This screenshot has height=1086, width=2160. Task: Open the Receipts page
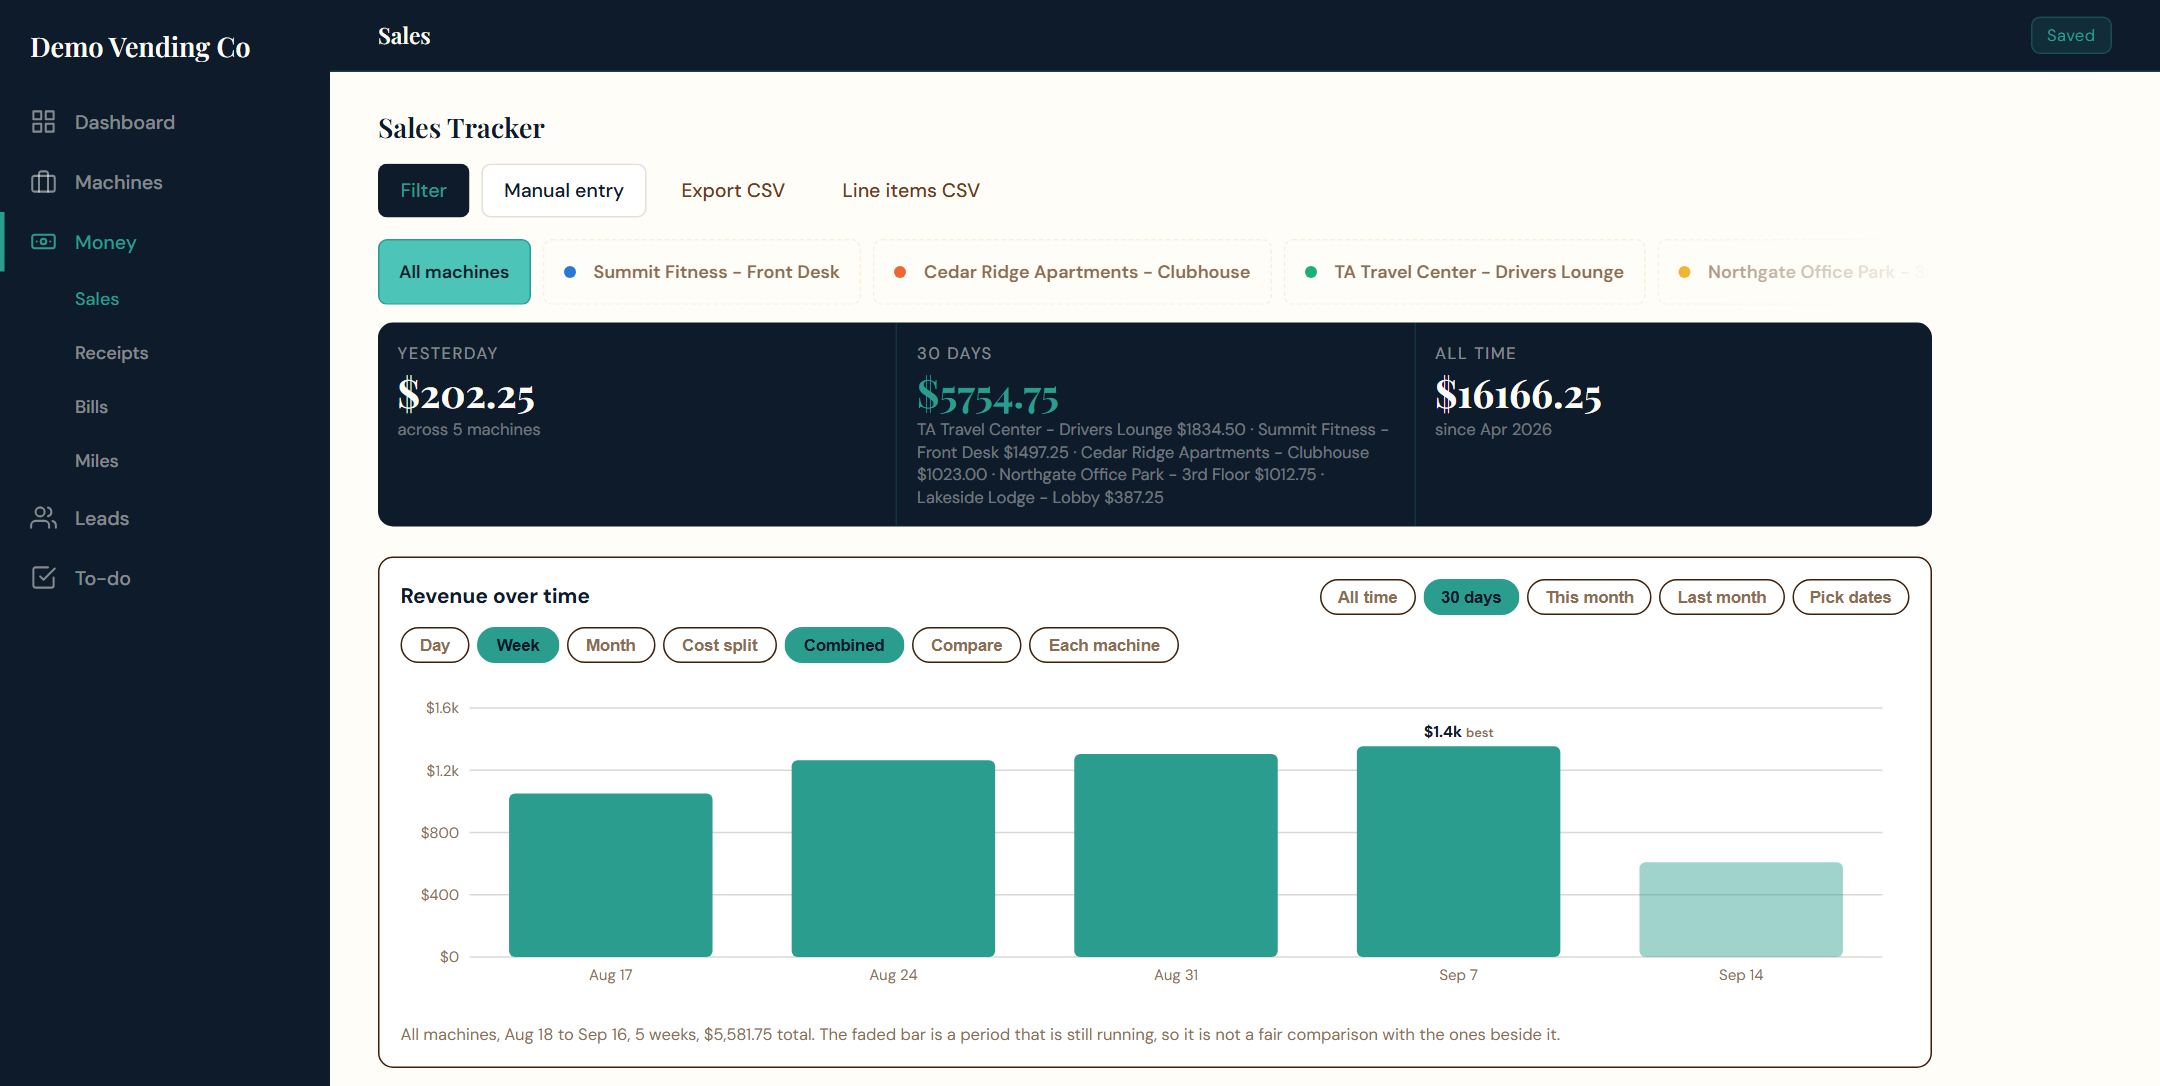coord(111,353)
